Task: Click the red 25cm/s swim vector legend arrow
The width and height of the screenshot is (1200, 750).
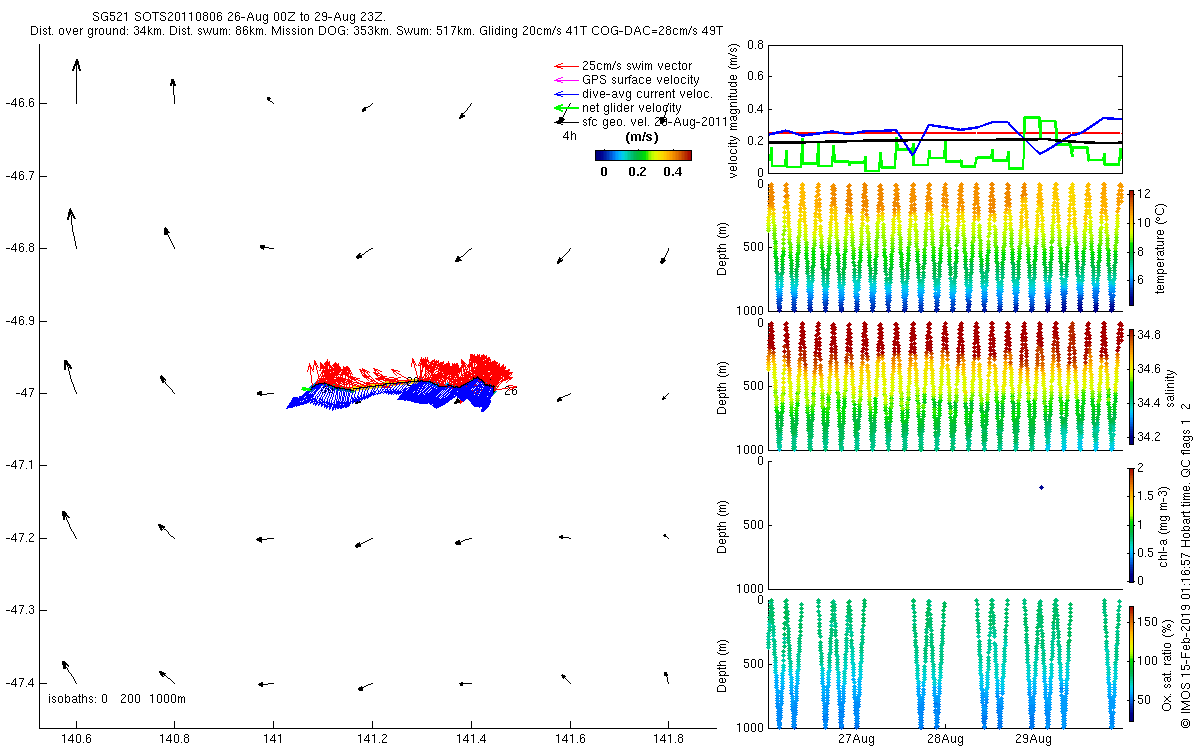Action: coord(566,66)
